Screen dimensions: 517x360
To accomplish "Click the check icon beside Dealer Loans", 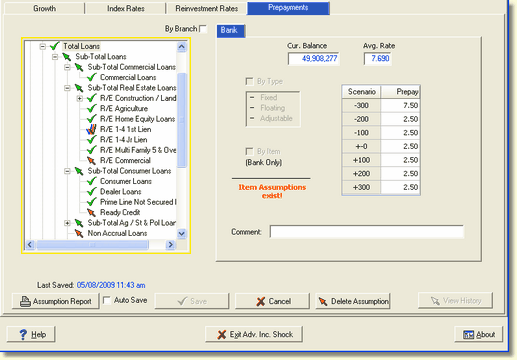I will [92, 192].
